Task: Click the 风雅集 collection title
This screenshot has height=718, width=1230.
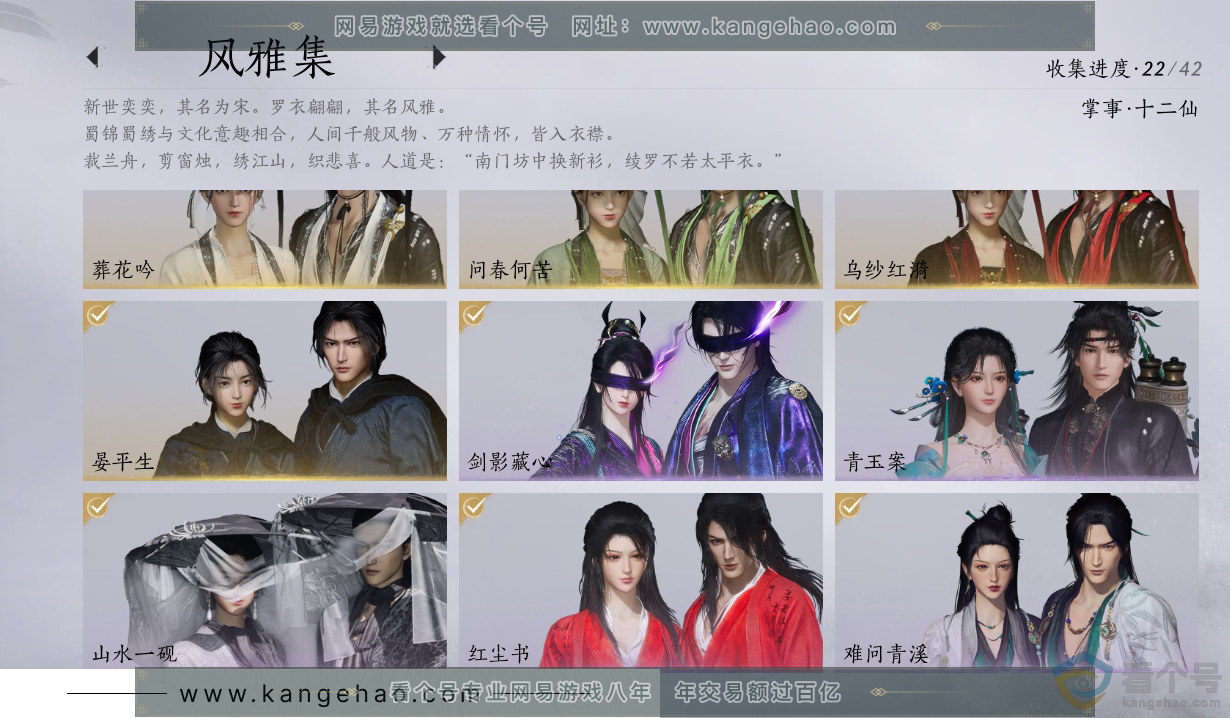Action: (266, 59)
